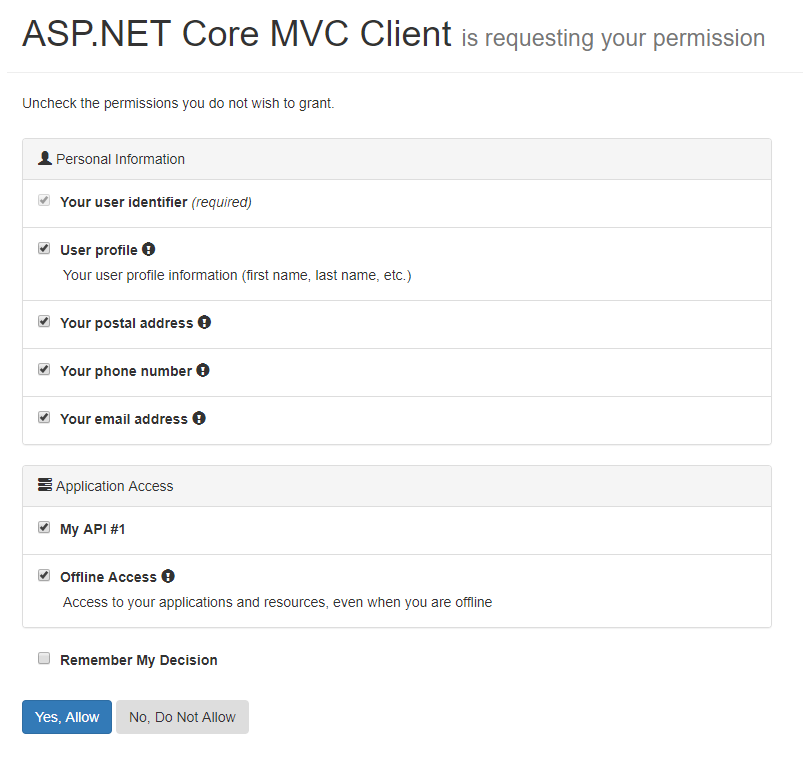
Task: Uncheck the User profile permission checkbox
Action: click(x=44, y=249)
